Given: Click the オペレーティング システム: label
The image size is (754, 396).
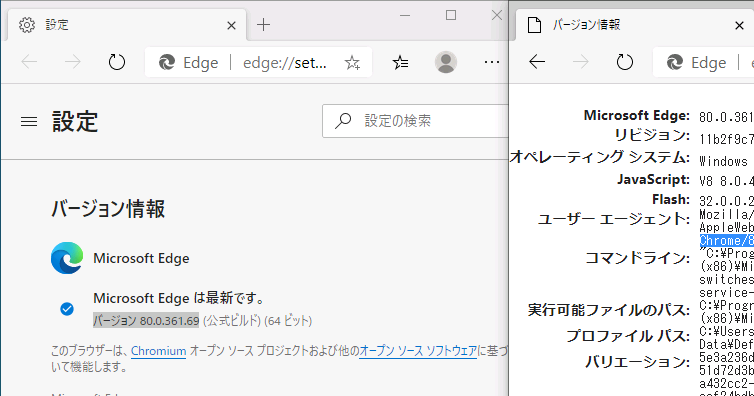Looking at the screenshot, I should 600,157.
